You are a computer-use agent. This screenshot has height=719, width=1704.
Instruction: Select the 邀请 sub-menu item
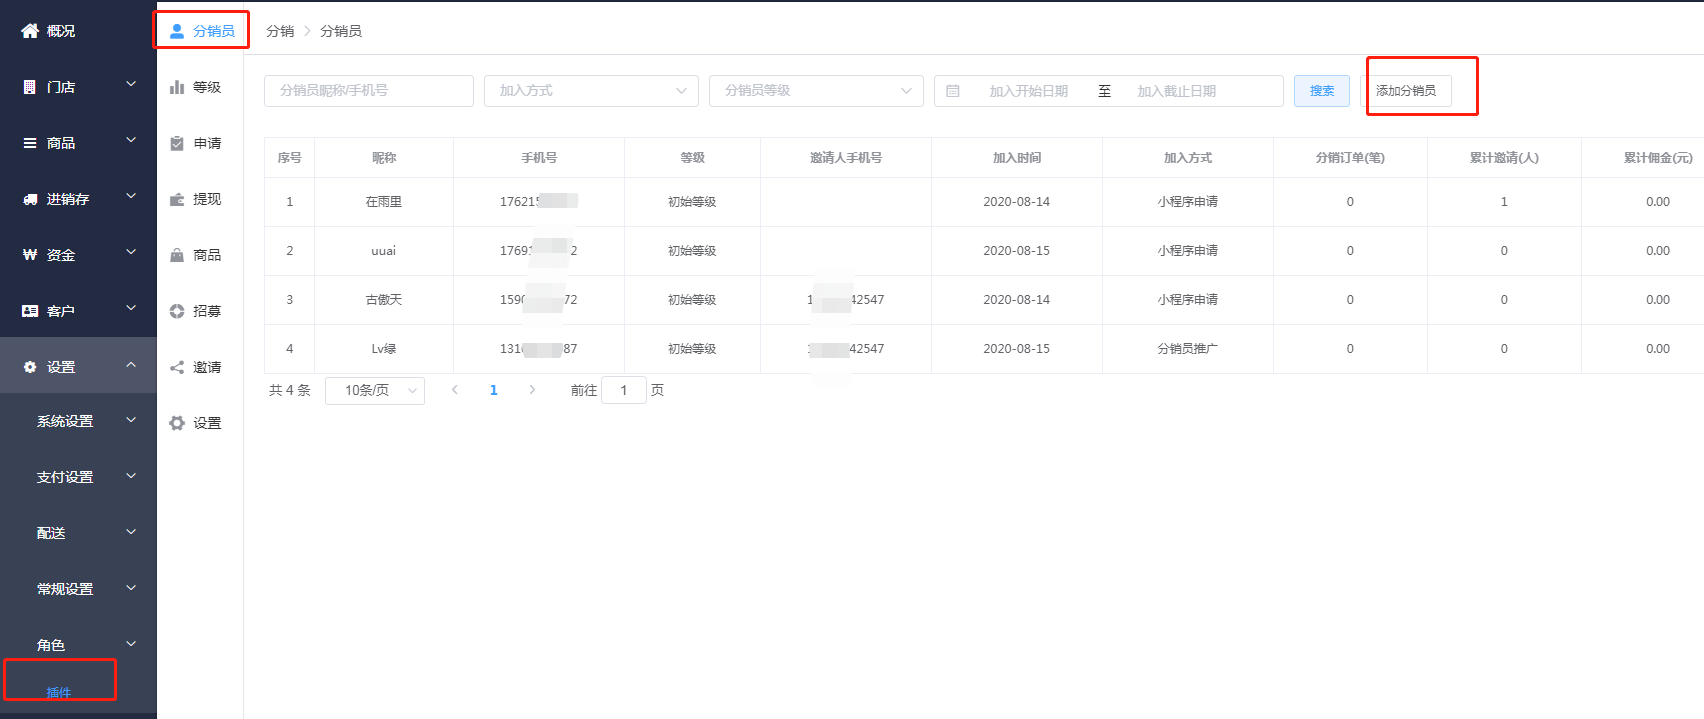point(207,367)
